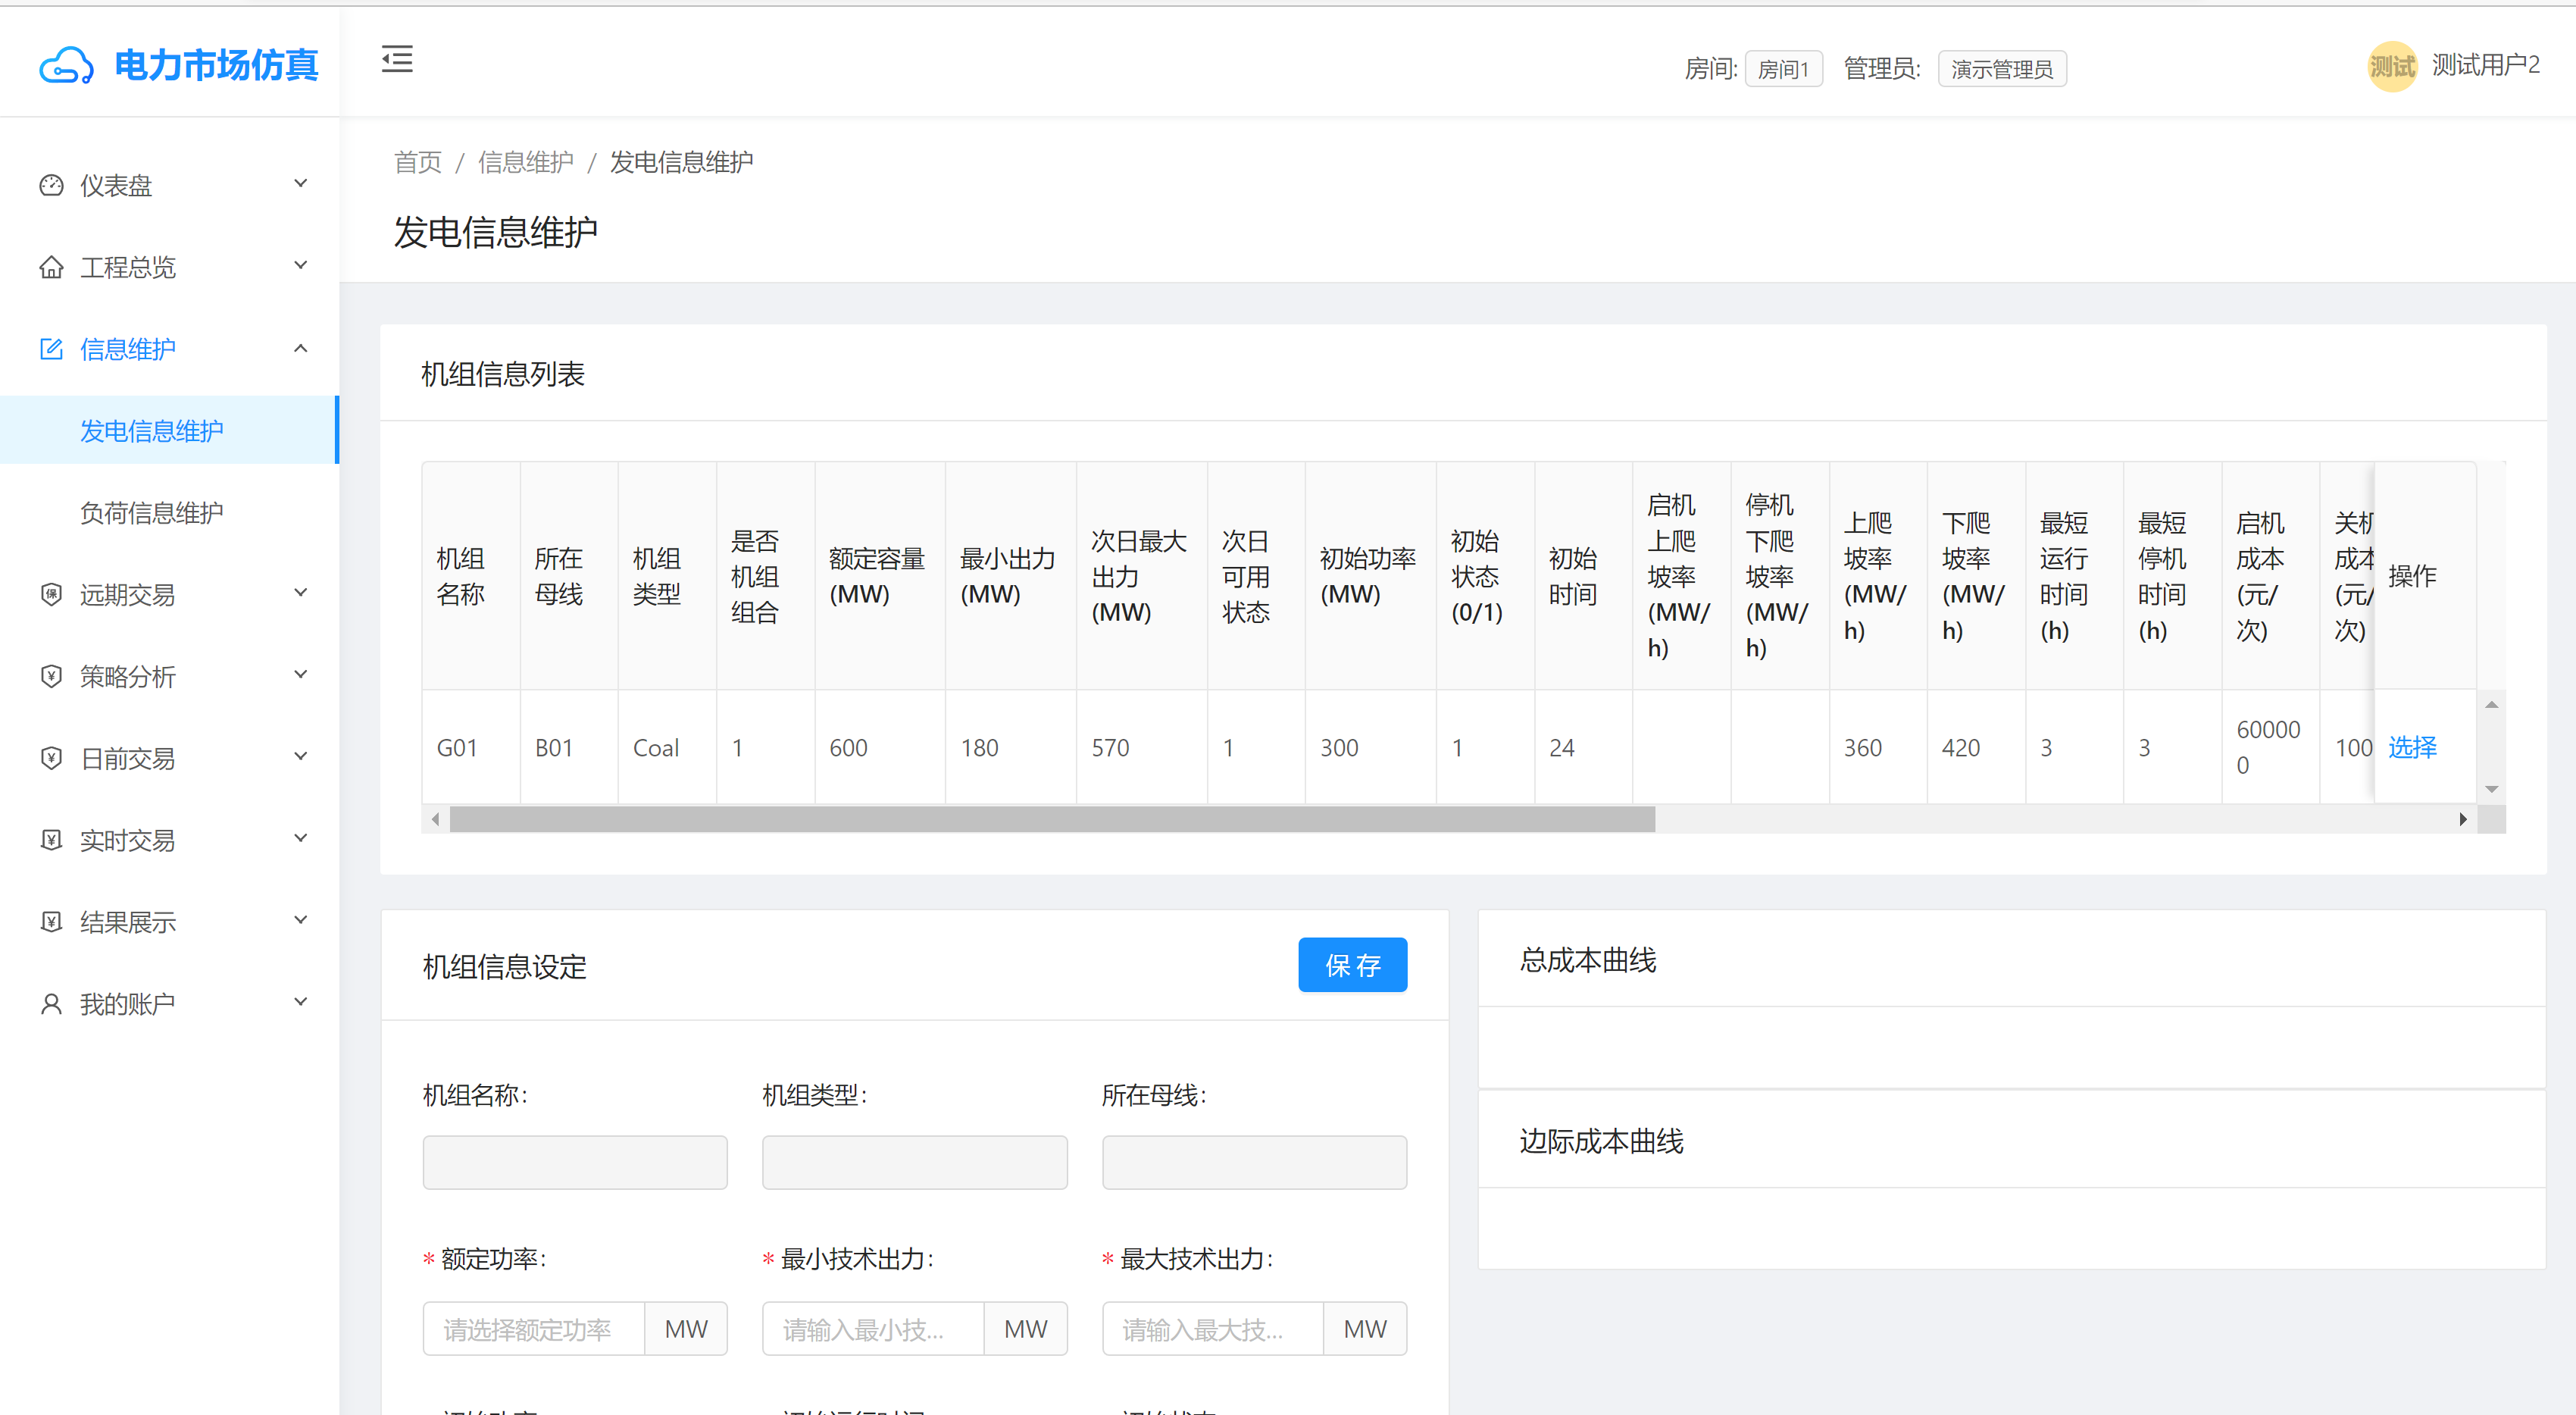Click the 最小出力(MW) column header
This screenshot has height=1415, width=2576.
coord(1010,576)
